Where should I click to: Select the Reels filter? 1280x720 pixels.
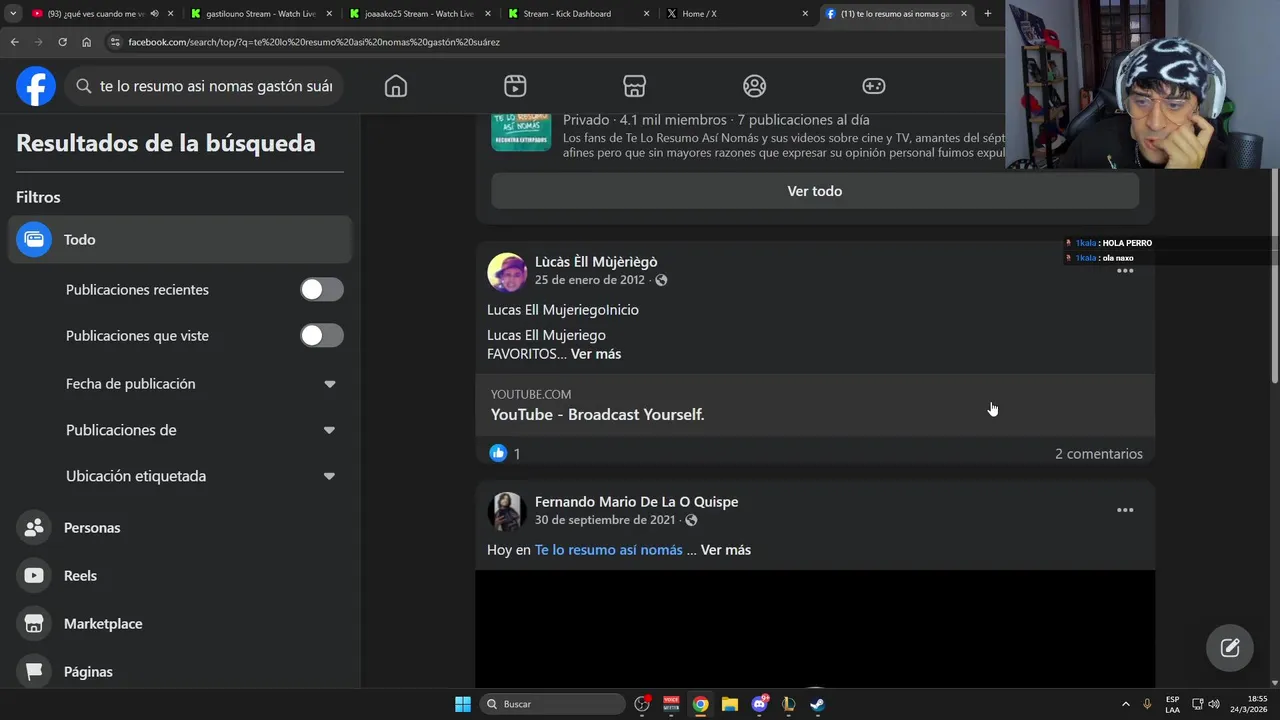[180, 576]
